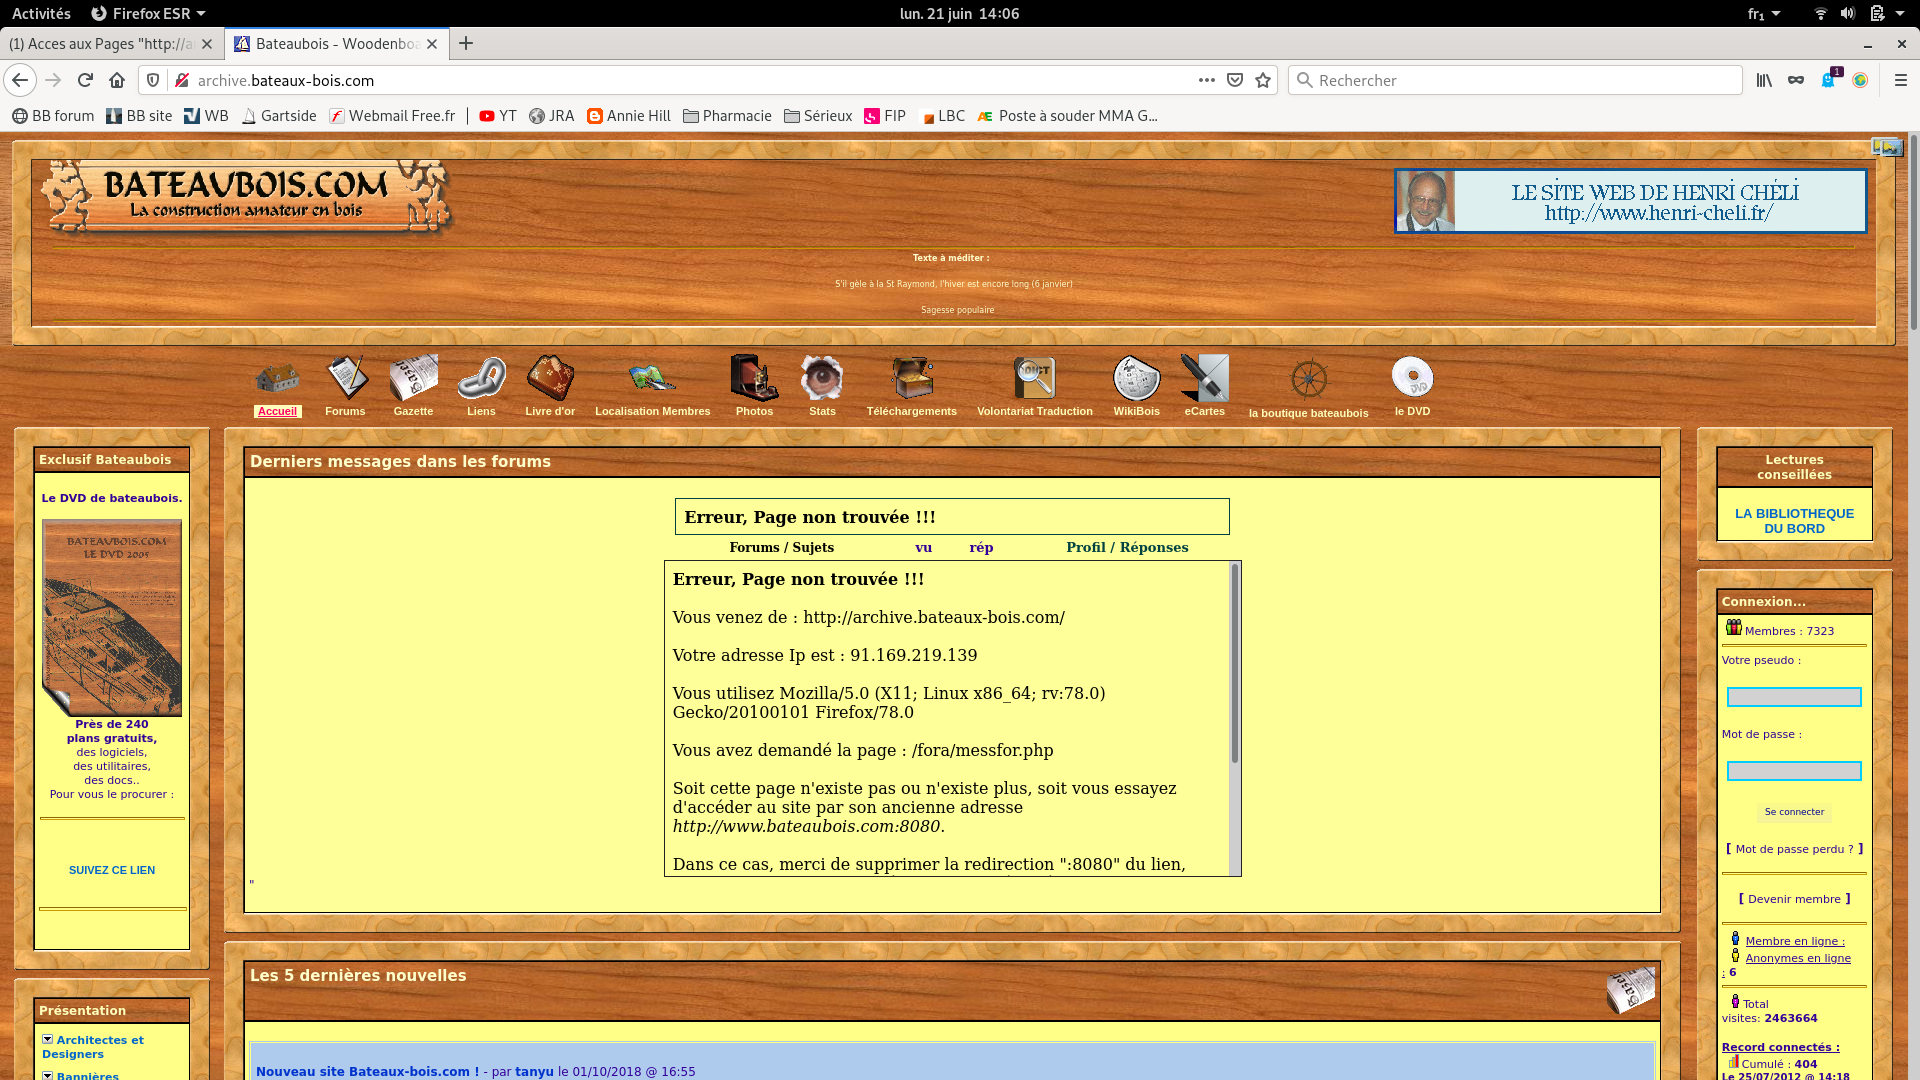1920x1080 pixels.
Task: Follow the Devenir membre link
Action: [x=1794, y=899]
